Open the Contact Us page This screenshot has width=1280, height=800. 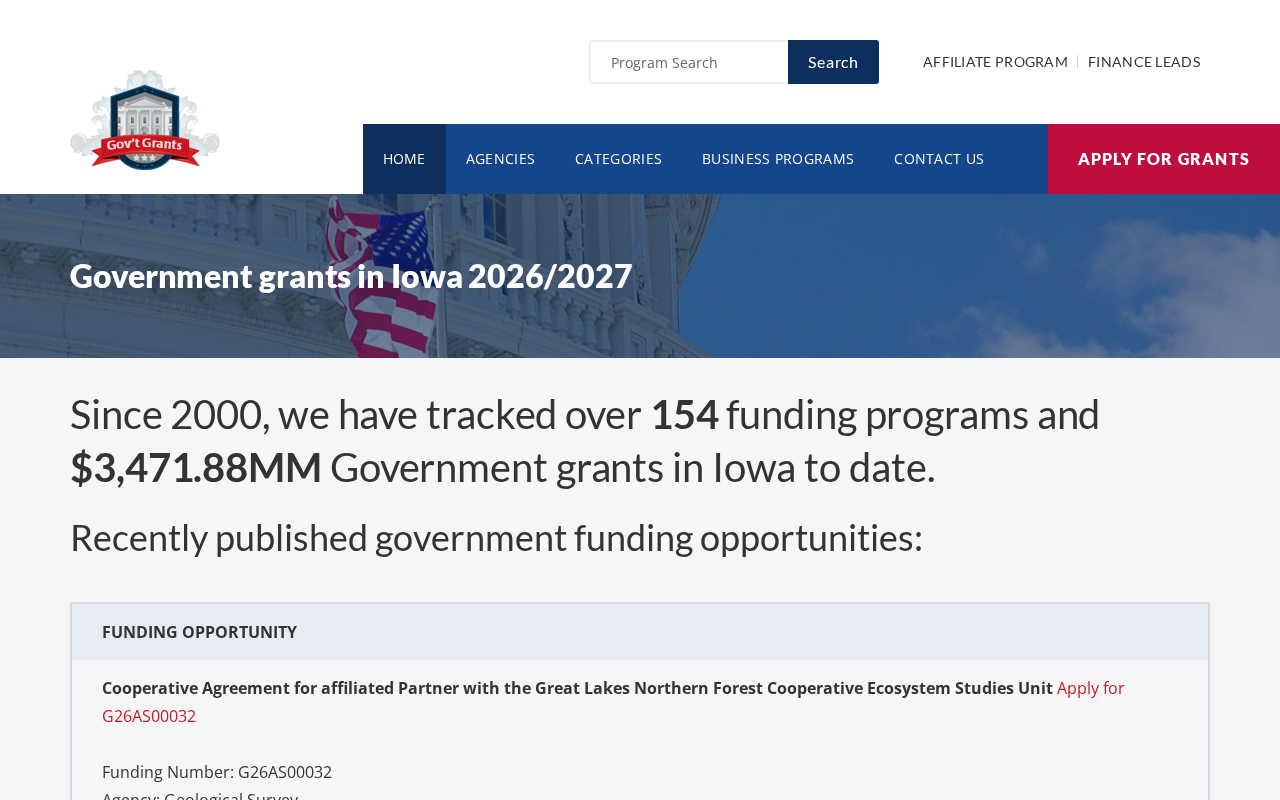tap(939, 159)
